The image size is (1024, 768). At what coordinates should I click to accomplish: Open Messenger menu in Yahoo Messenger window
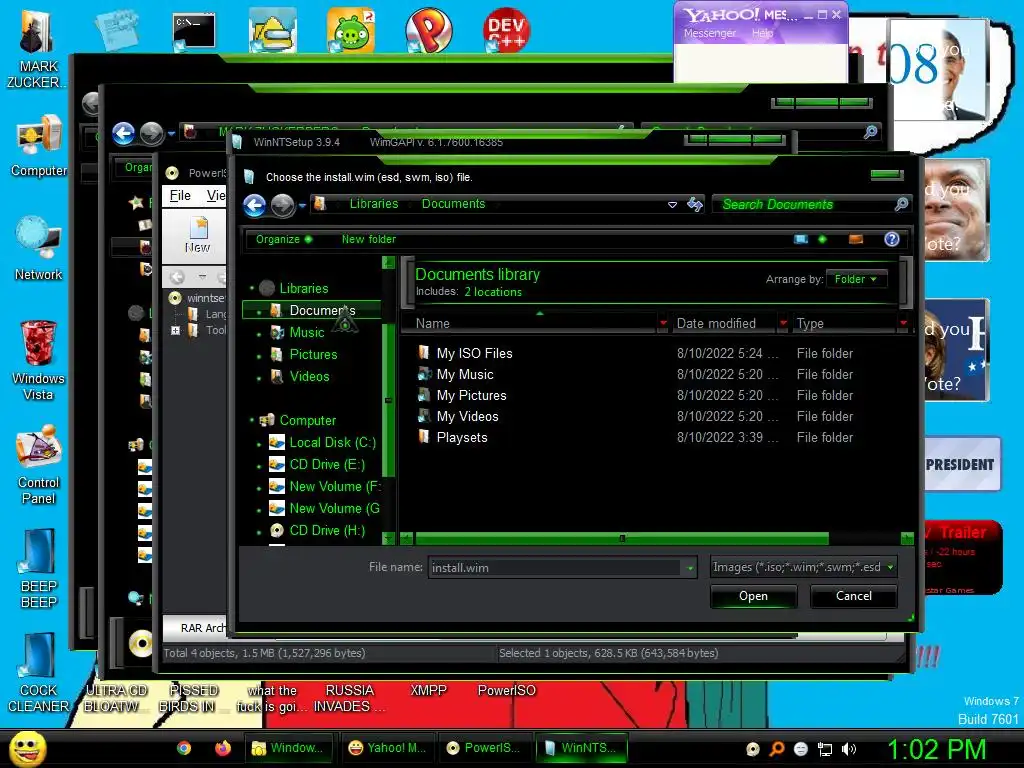(710, 33)
